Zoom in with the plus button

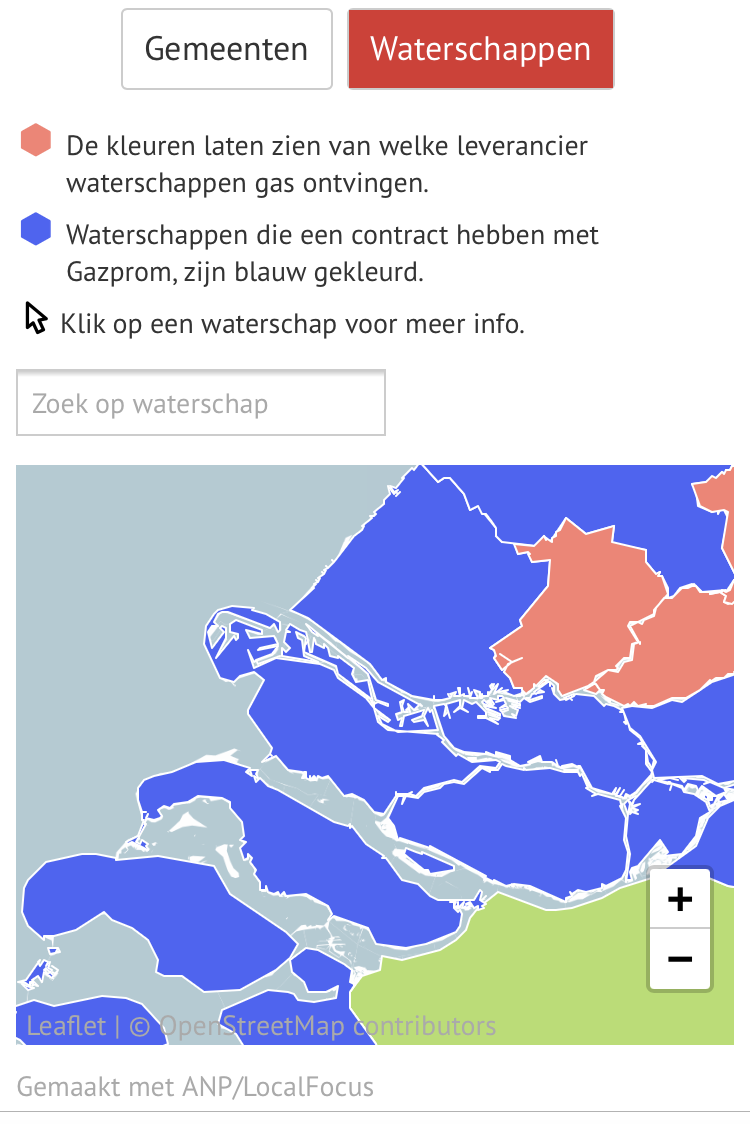tap(680, 899)
